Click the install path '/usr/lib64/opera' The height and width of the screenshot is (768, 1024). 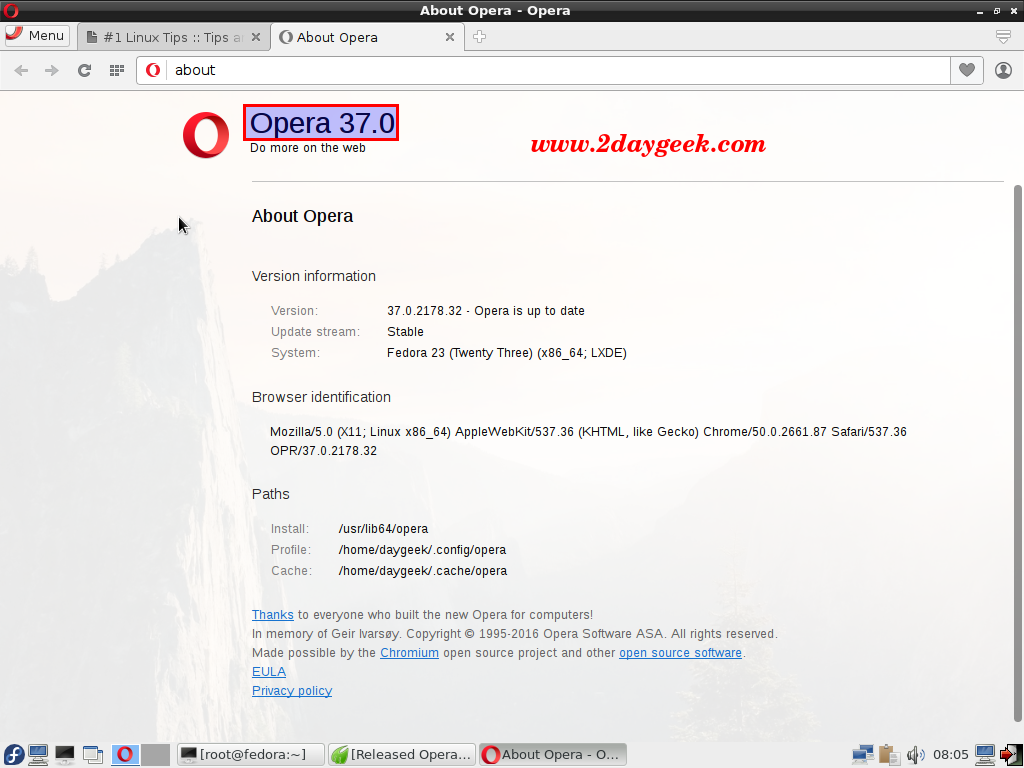(383, 529)
